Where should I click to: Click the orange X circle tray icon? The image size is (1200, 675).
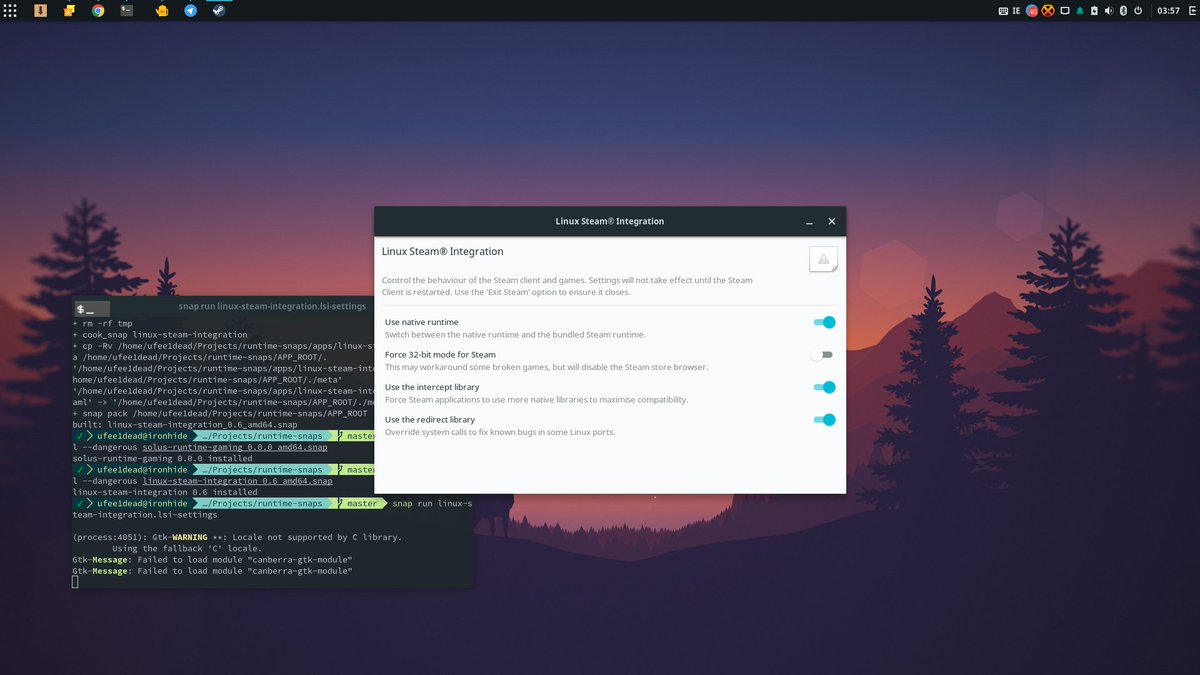point(1048,10)
